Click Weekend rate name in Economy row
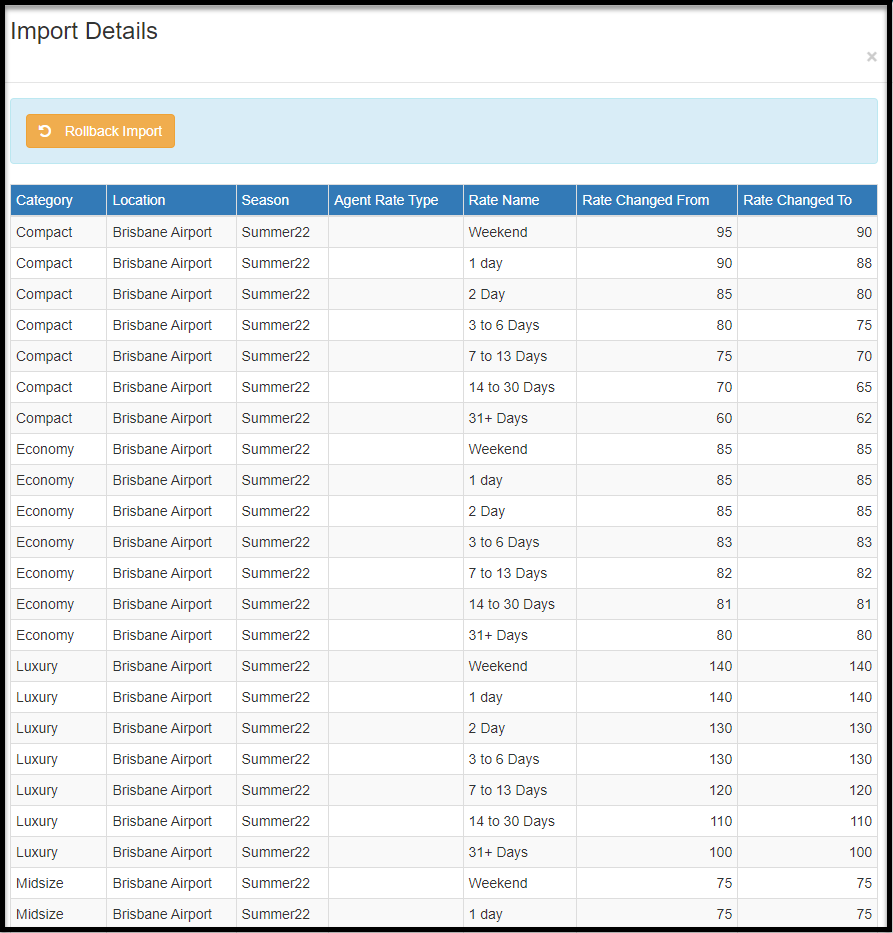The image size is (893, 933). [x=498, y=449]
